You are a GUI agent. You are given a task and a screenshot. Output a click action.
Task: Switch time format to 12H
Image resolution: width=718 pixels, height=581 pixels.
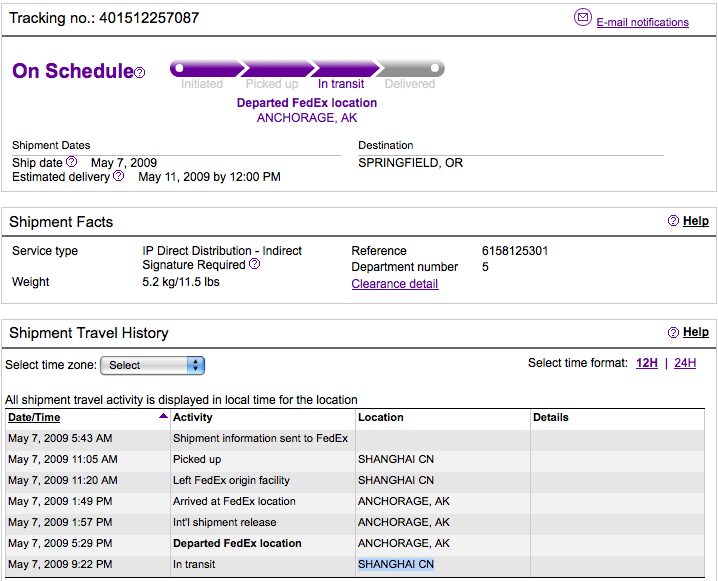point(647,363)
